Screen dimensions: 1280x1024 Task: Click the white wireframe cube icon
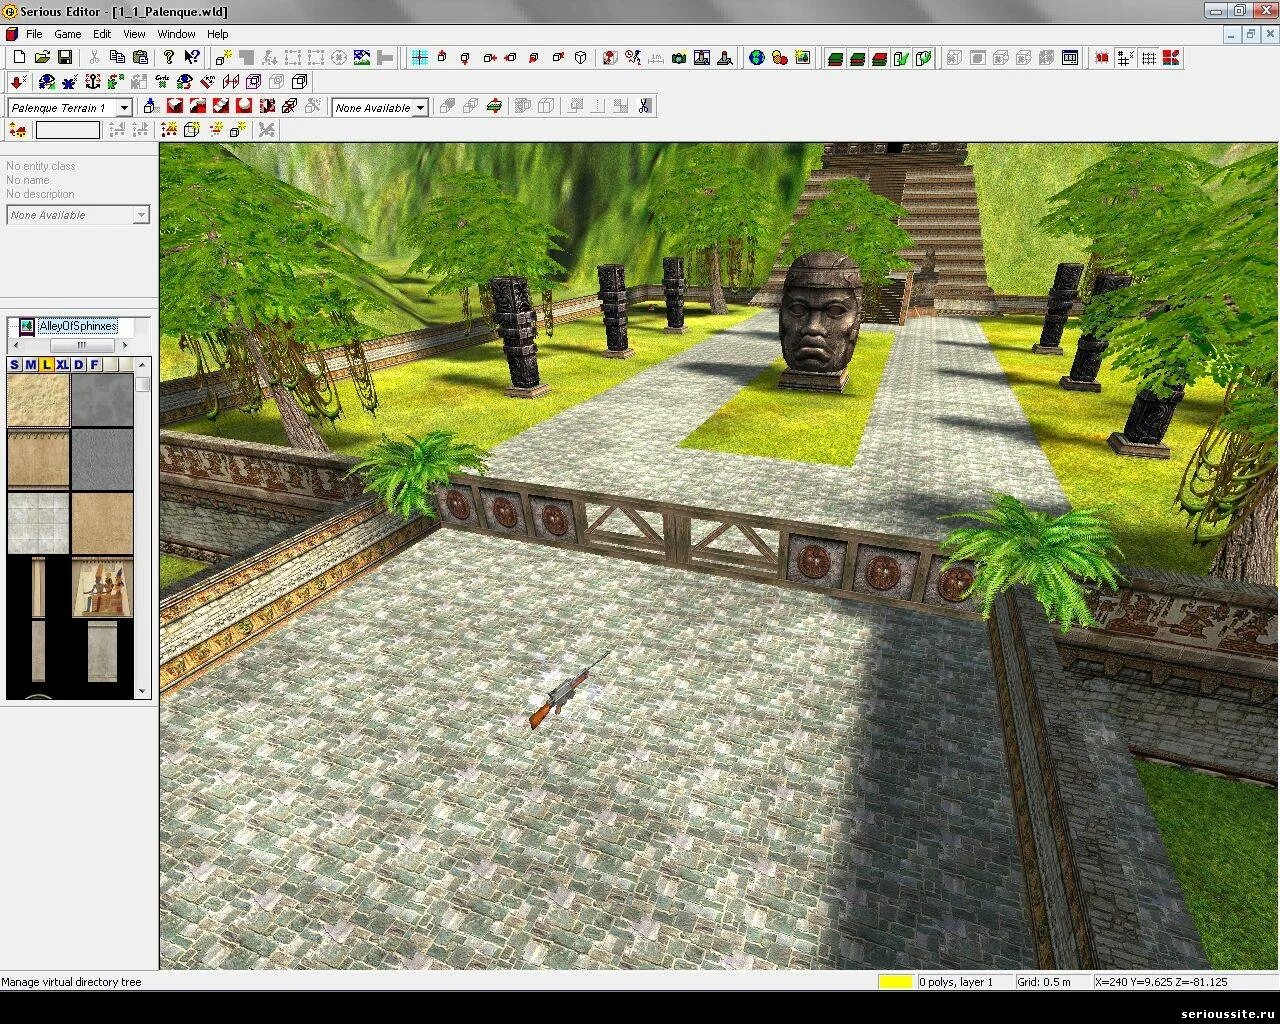point(580,58)
